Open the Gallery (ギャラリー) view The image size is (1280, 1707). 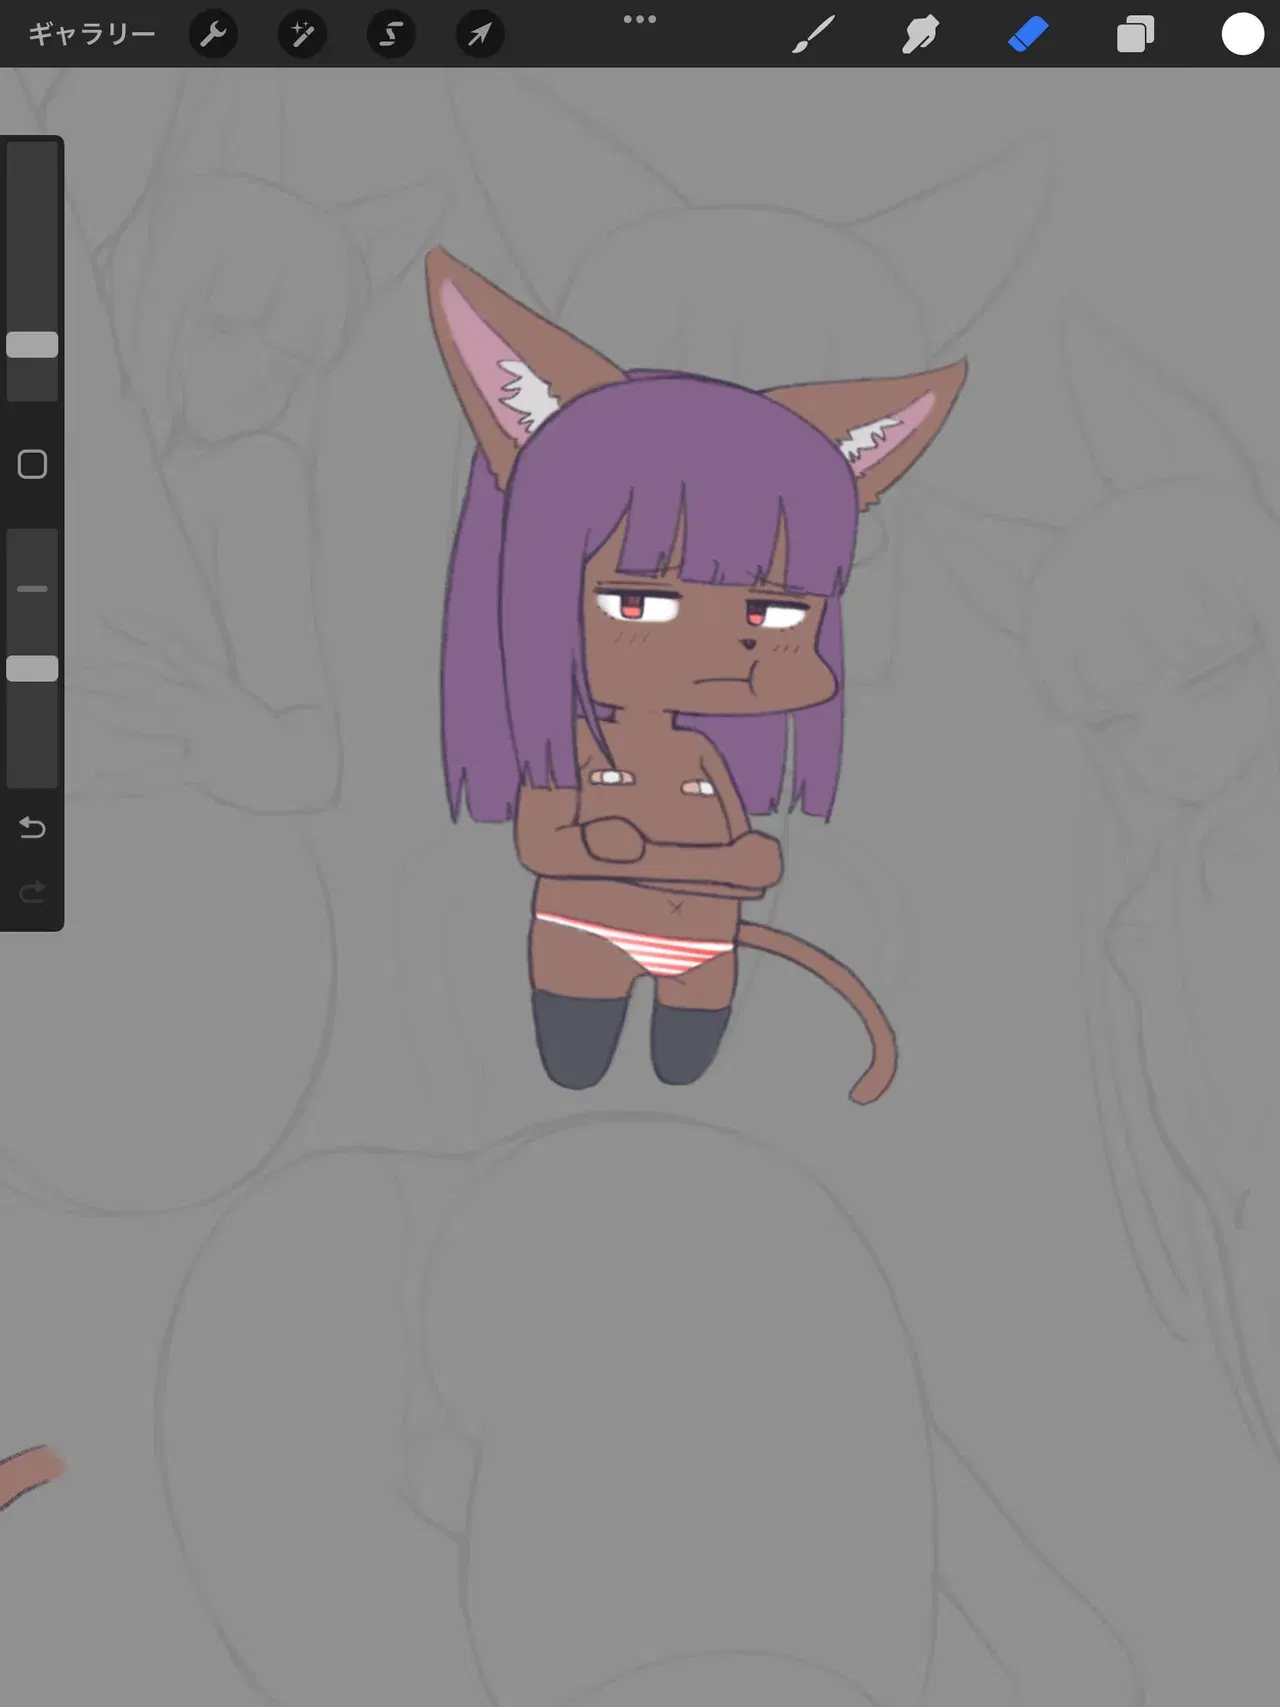92,34
